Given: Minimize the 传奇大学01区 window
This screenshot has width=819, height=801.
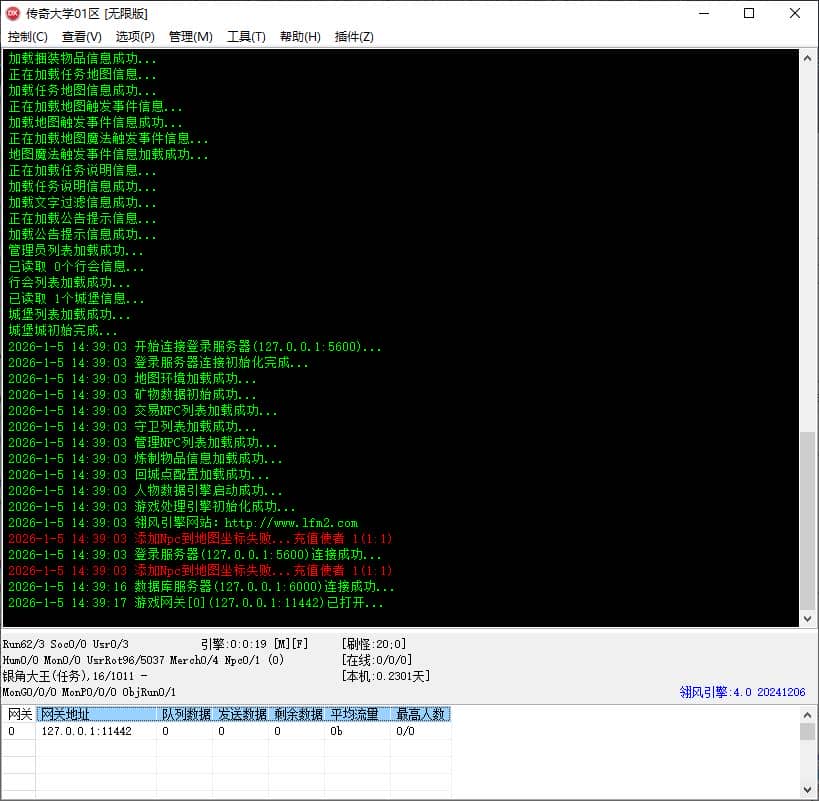Looking at the screenshot, I should (x=704, y=14).
